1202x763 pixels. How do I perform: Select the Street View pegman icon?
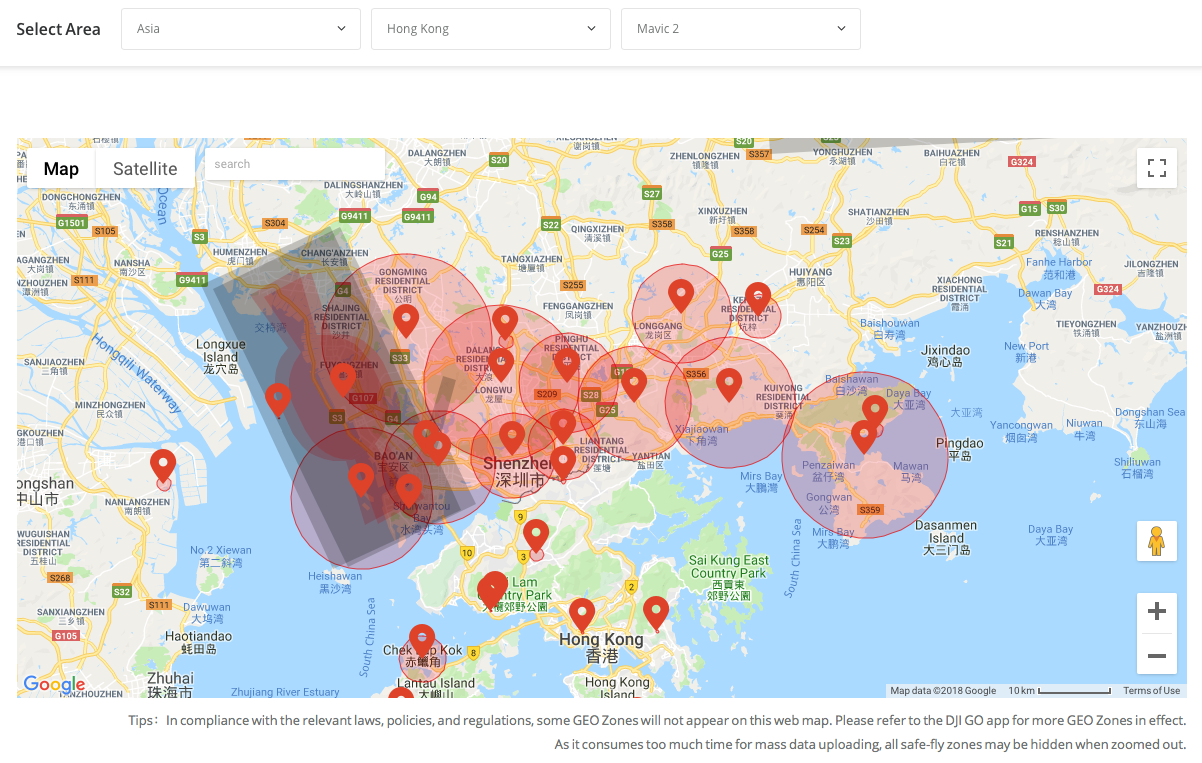point(1157,541)
